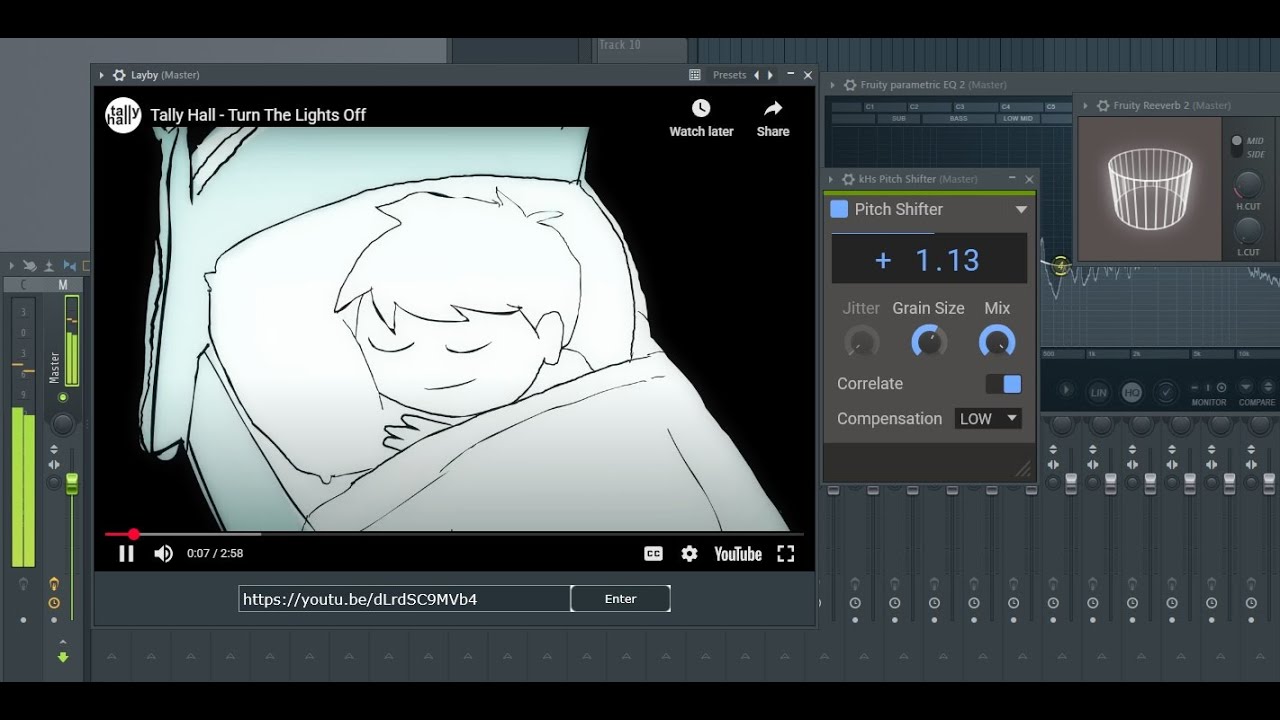Open the Pitch Shifter preset dropdown triangle
The width and height of the screenshot is (1280, 720).
tap(1021, 210)
